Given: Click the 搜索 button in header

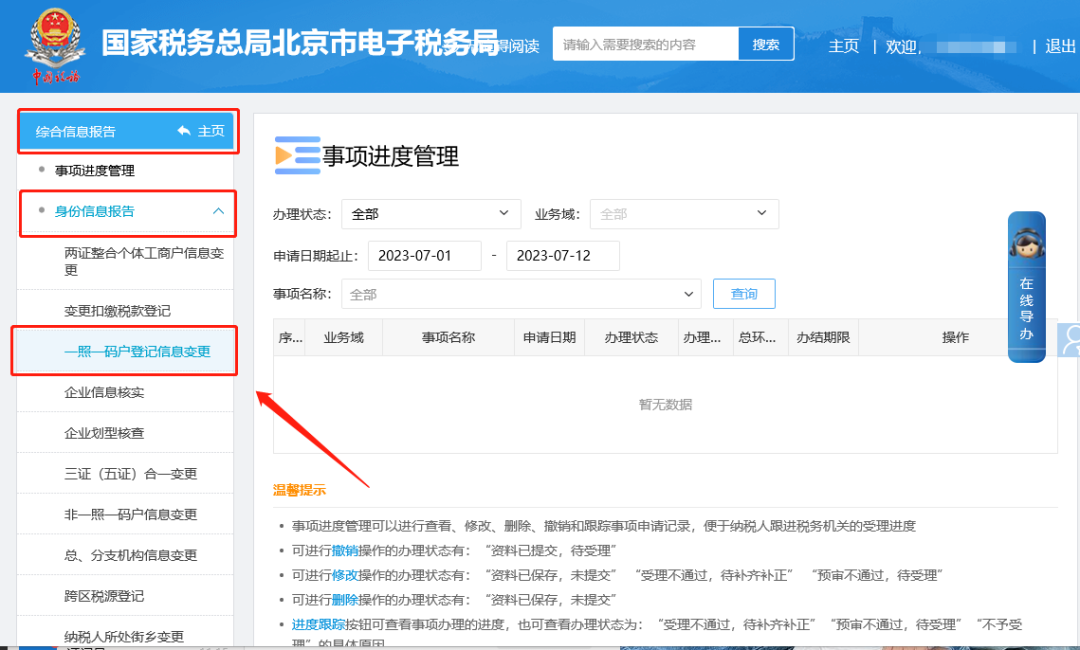Looking at the screenshot, I should 766,45.
